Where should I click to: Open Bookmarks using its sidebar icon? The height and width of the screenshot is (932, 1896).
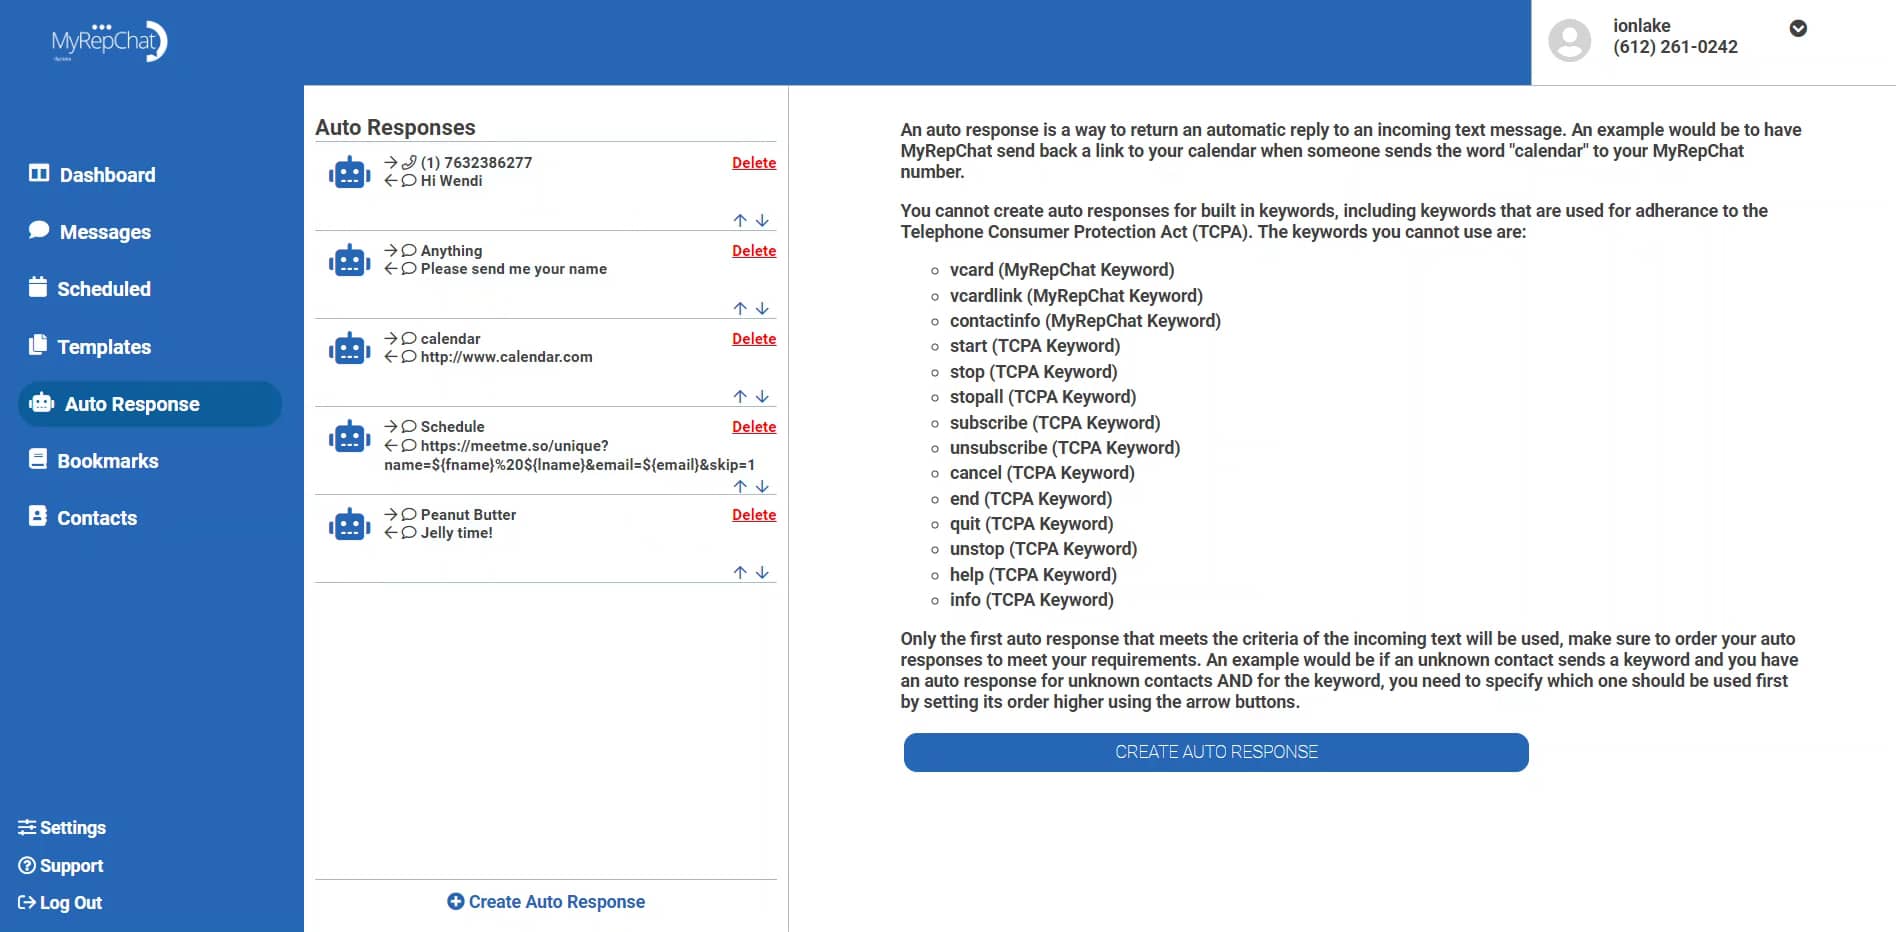point(38,459)
